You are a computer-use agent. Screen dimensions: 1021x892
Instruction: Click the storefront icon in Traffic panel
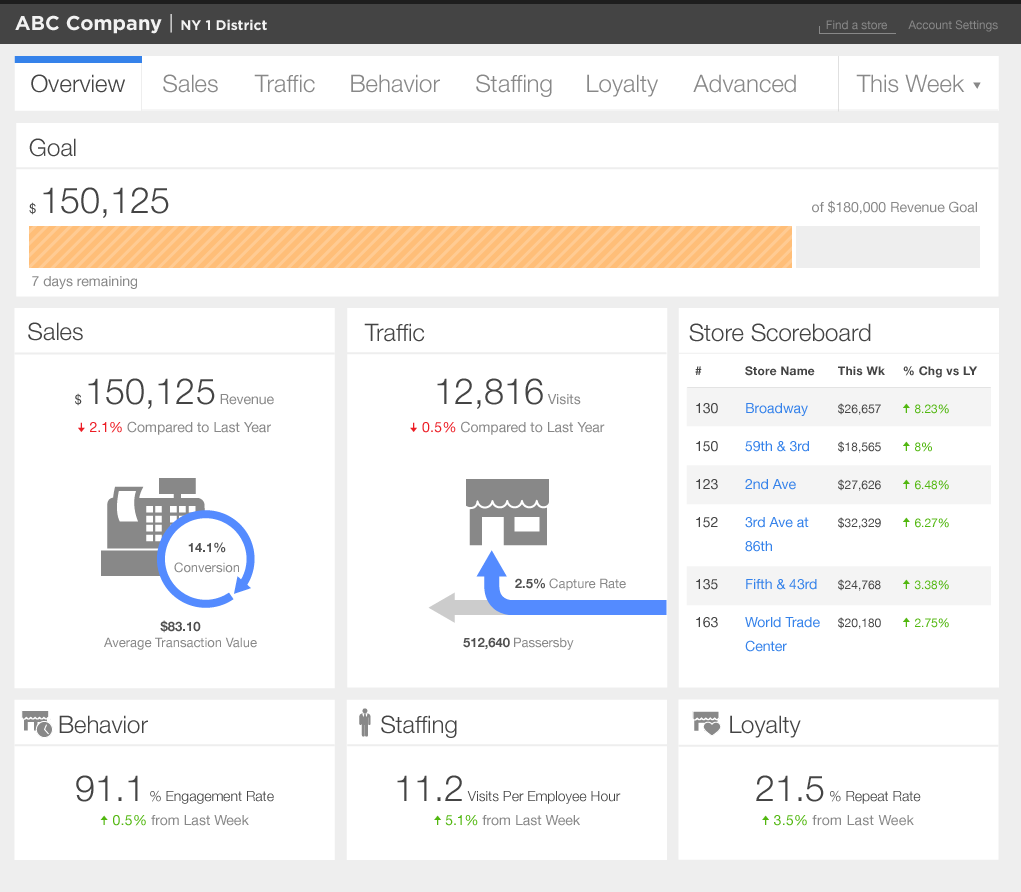[x=507, y=512]
